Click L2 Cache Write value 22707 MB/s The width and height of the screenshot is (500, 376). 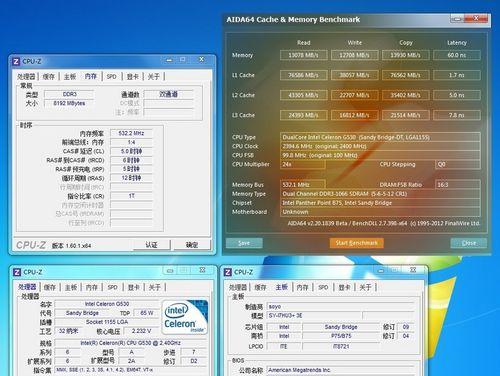click(x=355, y=95)
